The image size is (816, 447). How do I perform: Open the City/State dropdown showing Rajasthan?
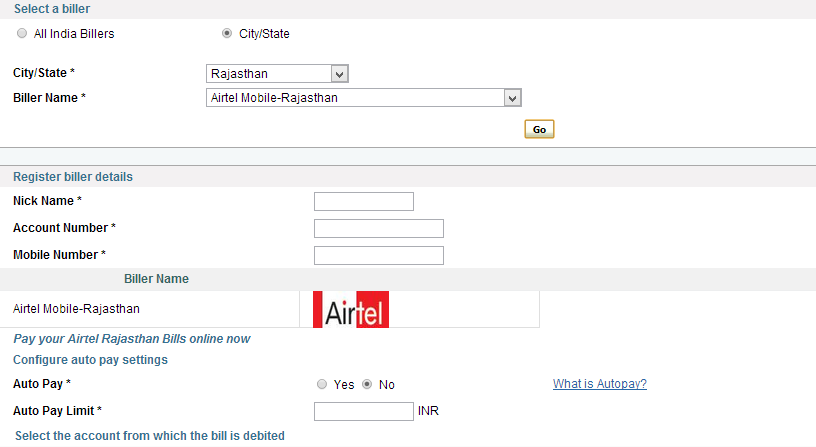277,74
